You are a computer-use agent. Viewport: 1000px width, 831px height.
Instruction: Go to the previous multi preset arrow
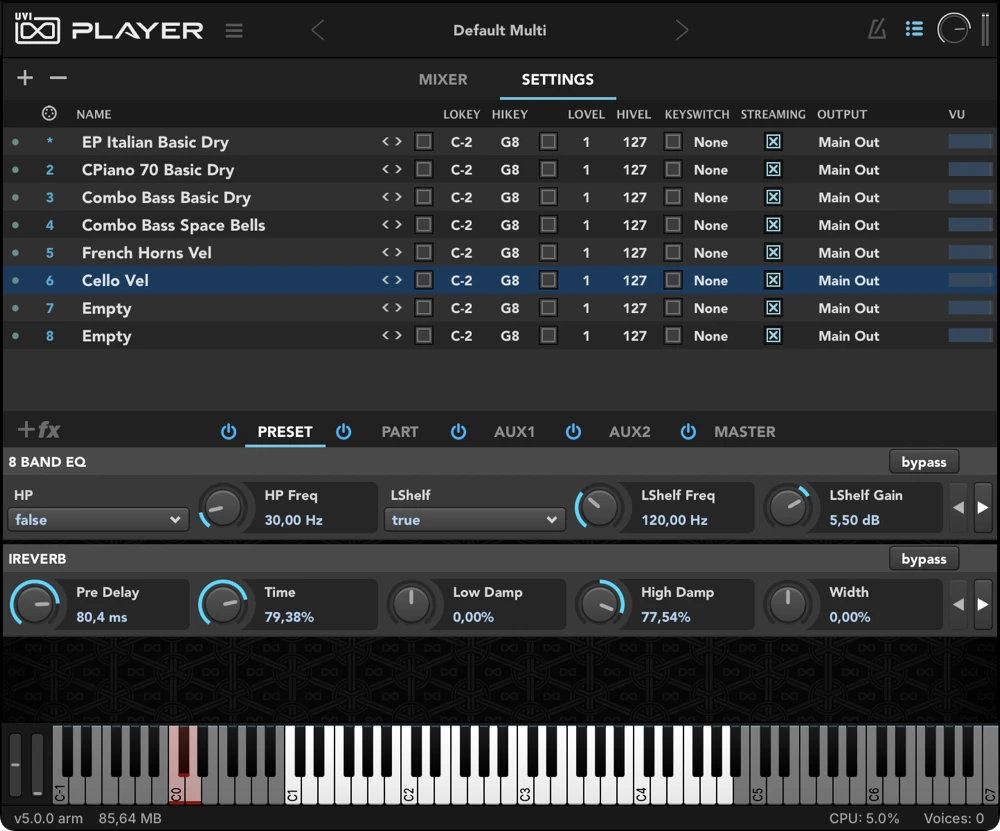point(318,30)
